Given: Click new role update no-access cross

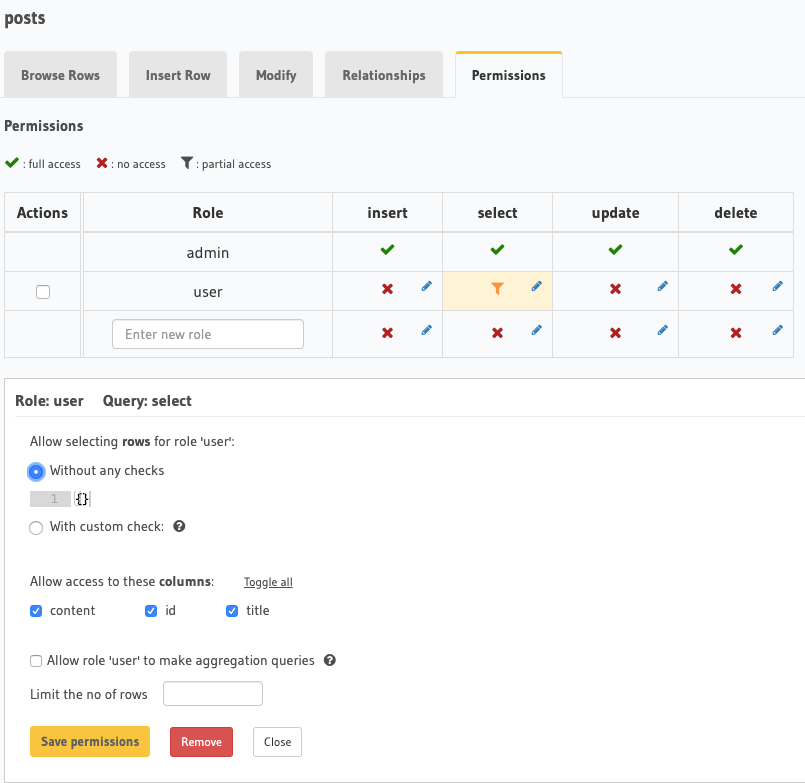Looking at the screenshot, I should click(x=616, y=333).
